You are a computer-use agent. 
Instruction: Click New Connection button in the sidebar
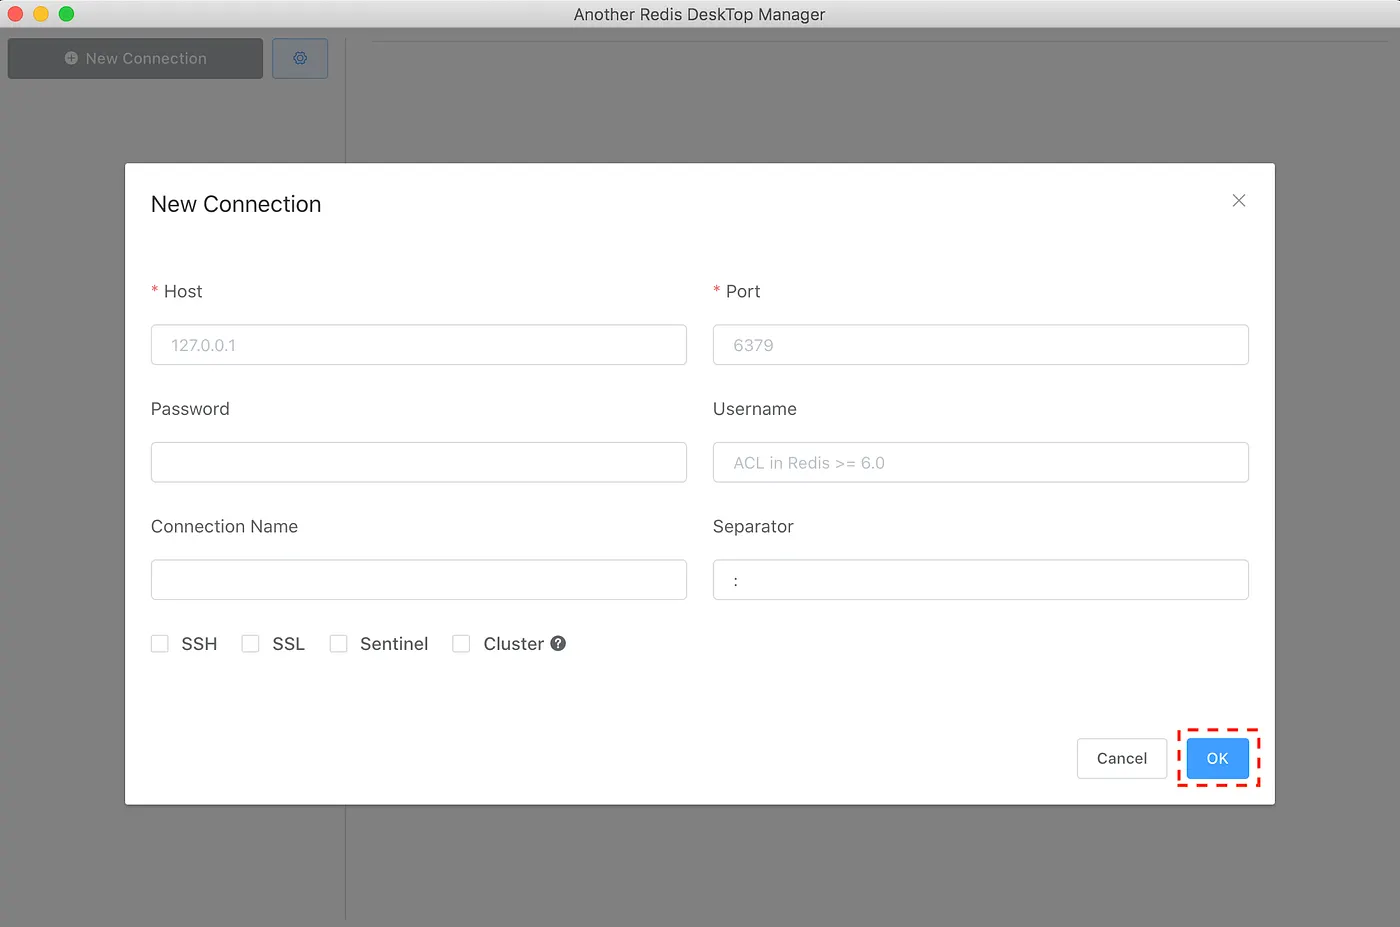(x=135, y=58)
